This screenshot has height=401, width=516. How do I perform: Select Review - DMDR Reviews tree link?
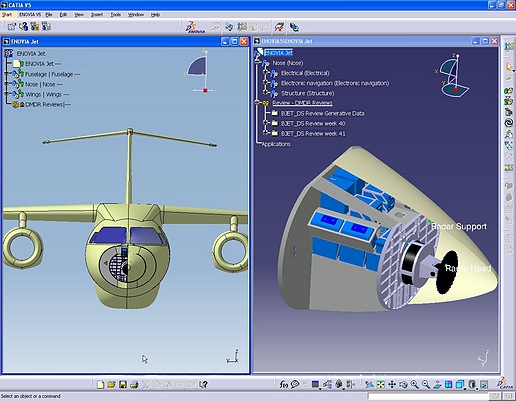point(302,103)
